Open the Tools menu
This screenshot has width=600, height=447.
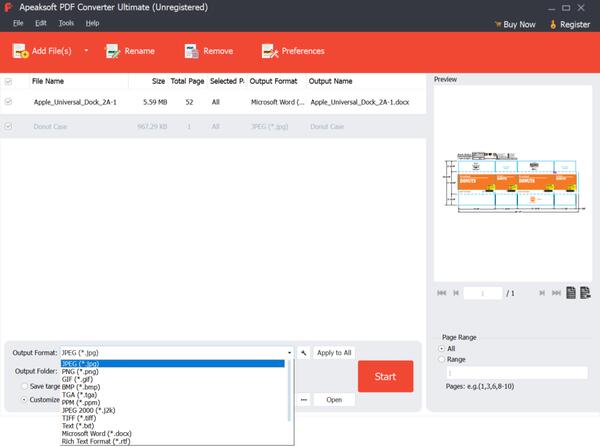pos(66,22)
